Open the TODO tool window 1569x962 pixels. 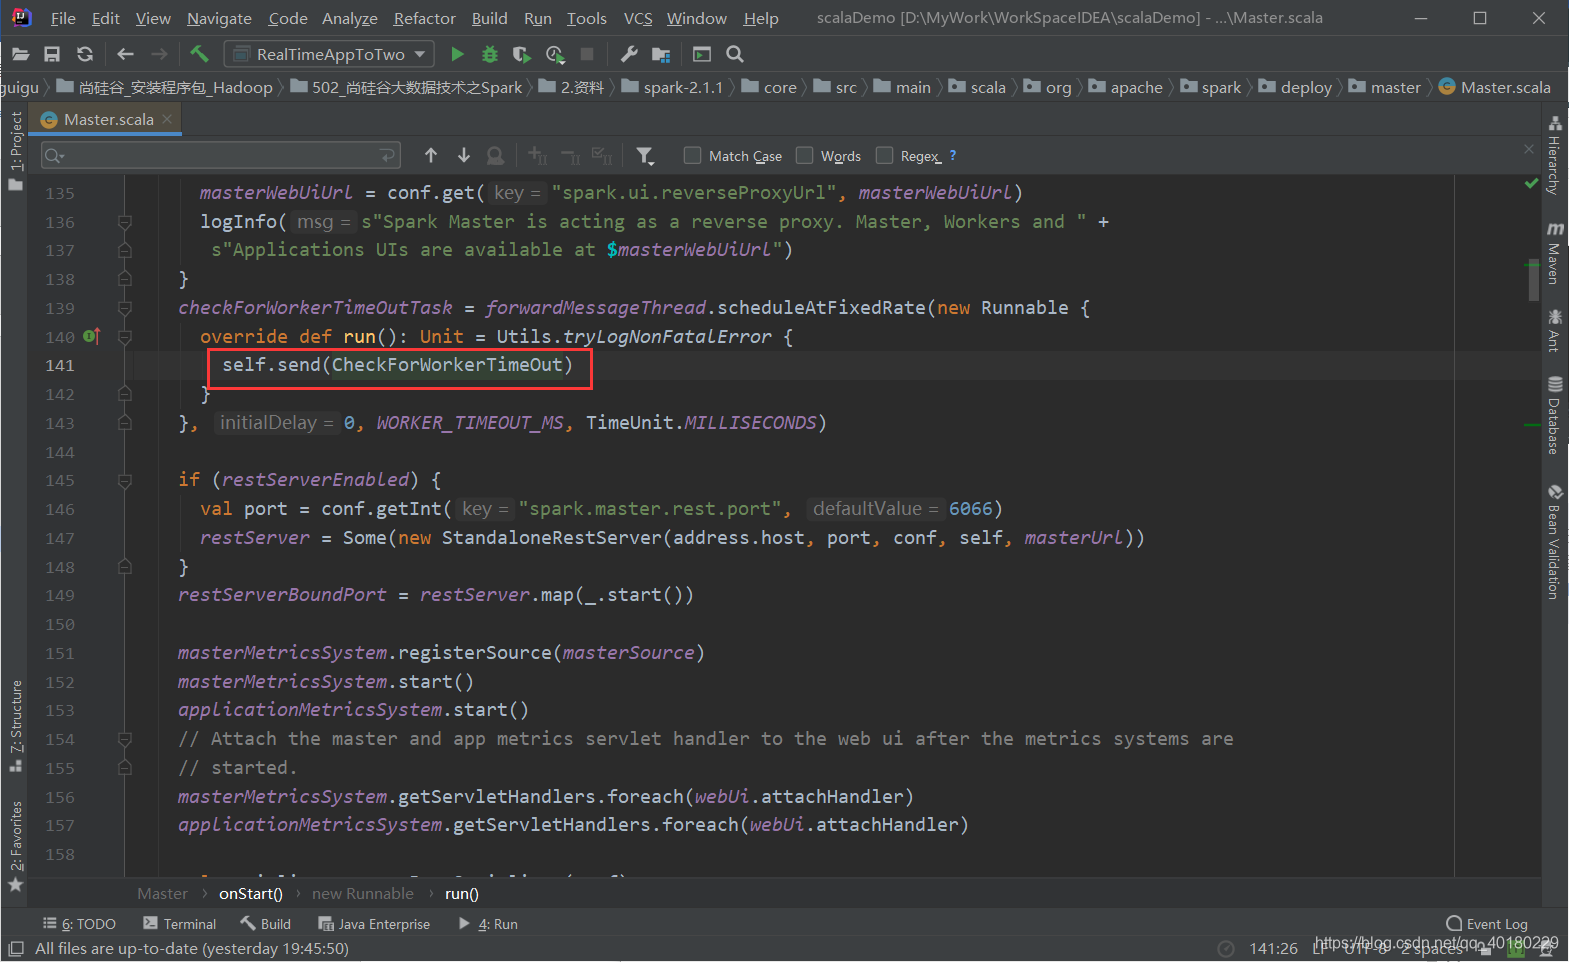coord(79,924)
